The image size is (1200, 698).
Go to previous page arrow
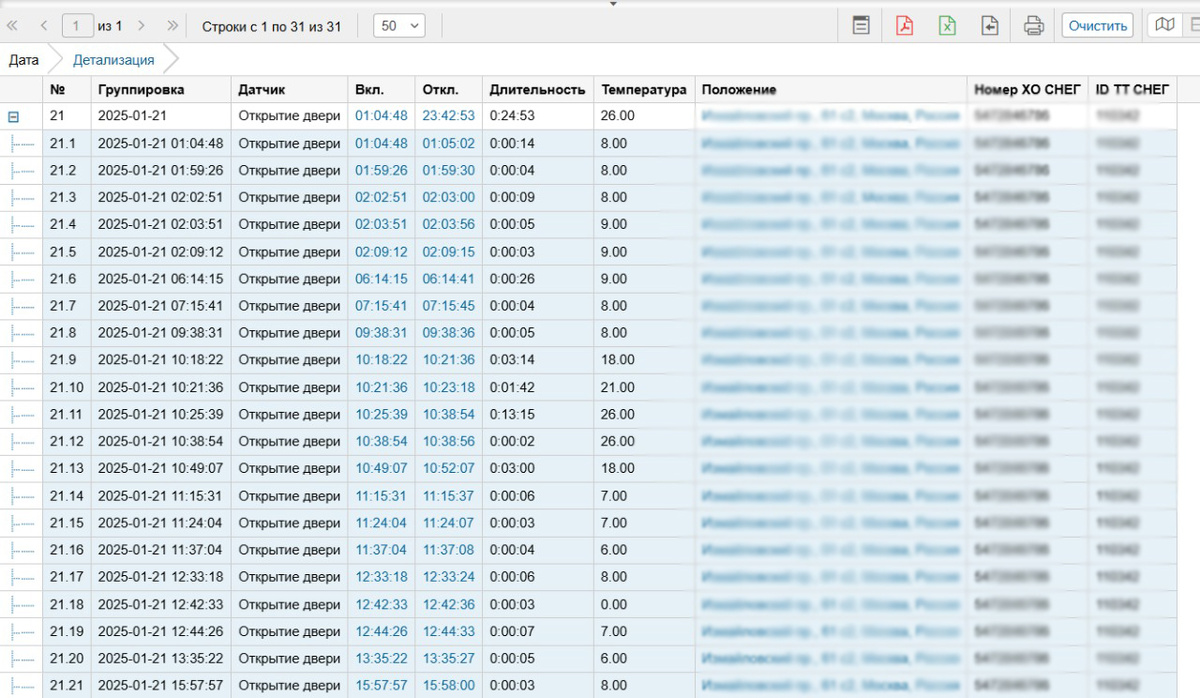coord(43,26)
